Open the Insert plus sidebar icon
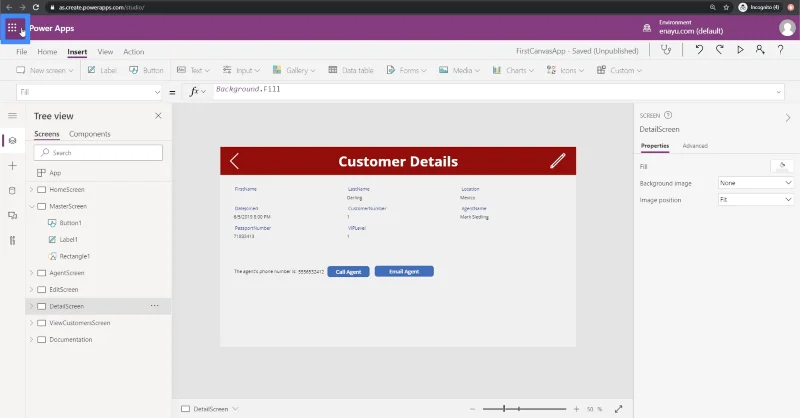 click(13, 165)
